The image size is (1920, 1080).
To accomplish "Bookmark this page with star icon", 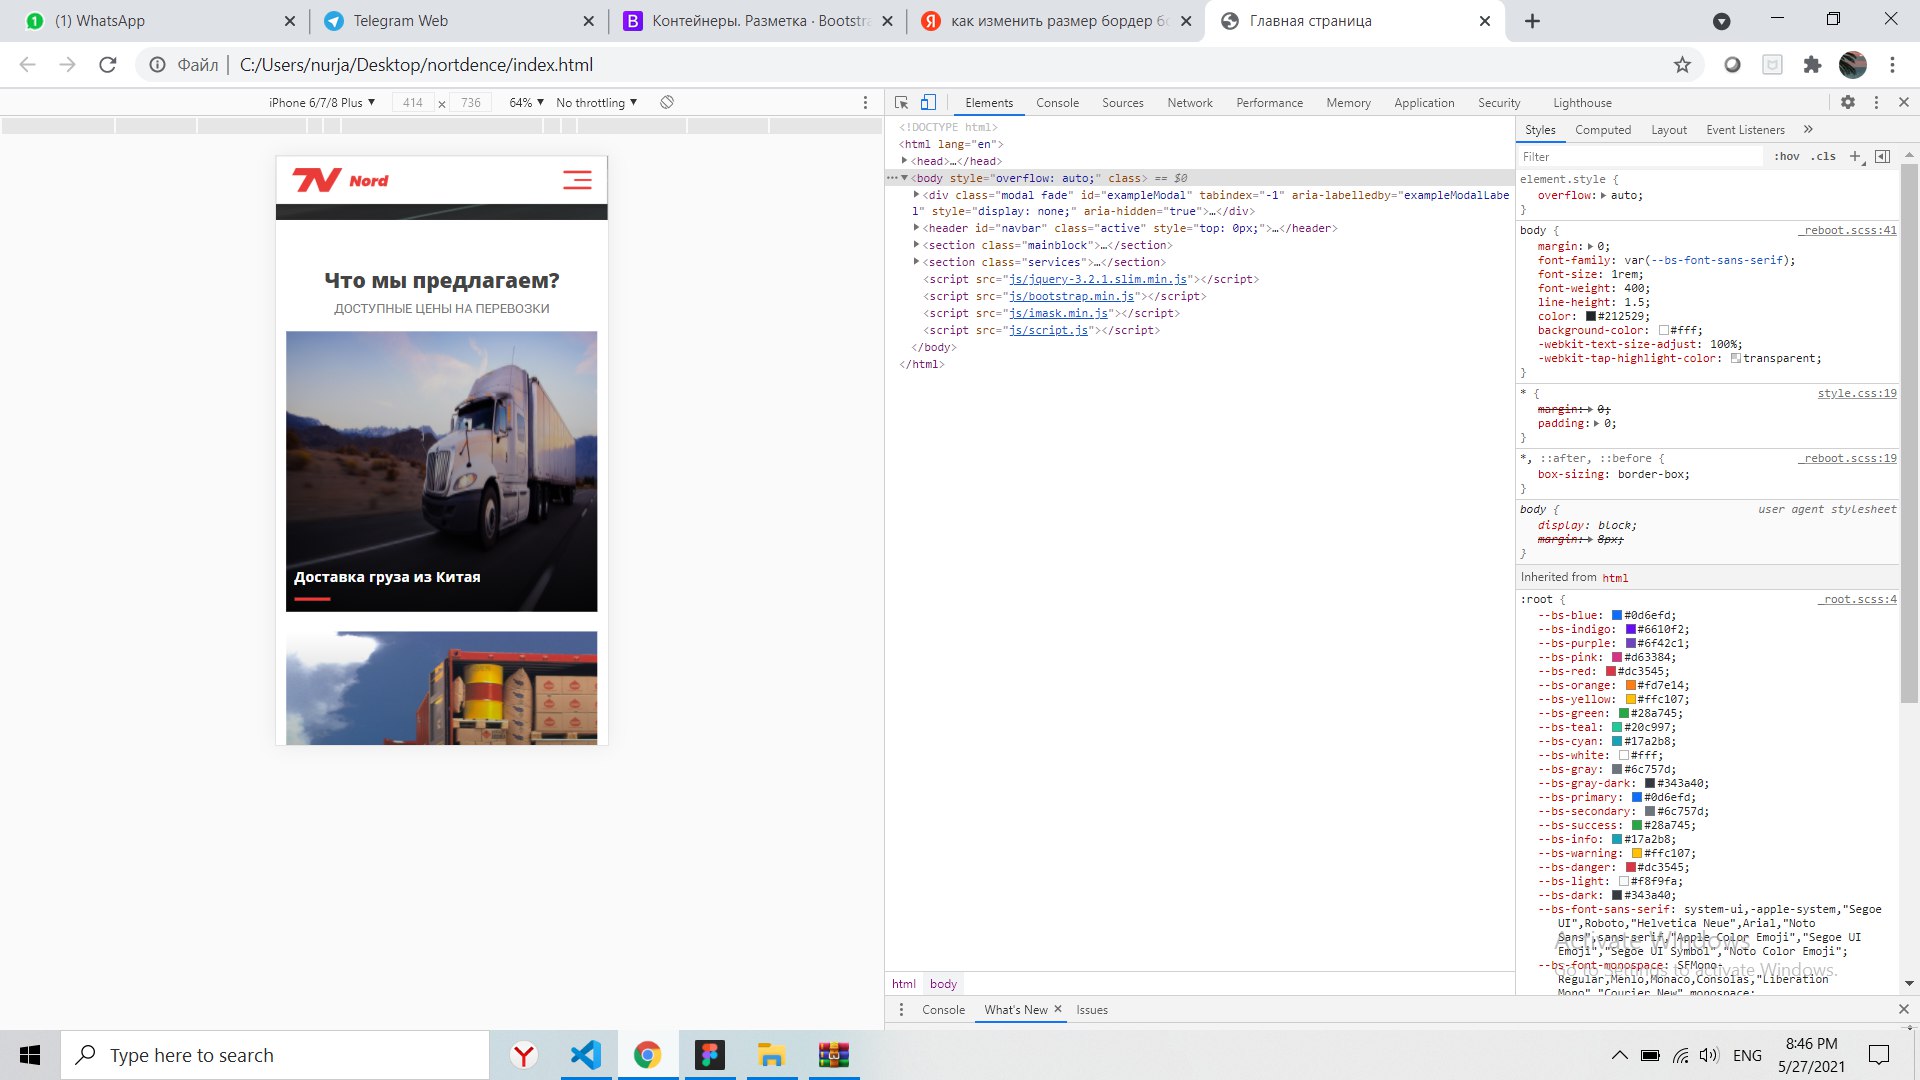I will pyautogui.click(x=1682, y=65).
